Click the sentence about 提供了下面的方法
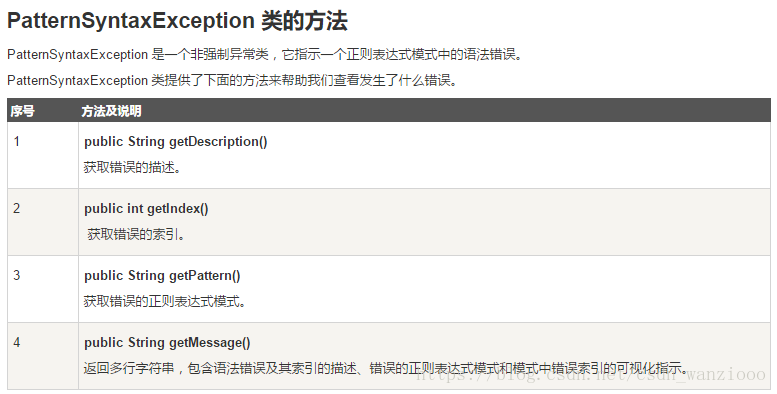 point(232,80)
